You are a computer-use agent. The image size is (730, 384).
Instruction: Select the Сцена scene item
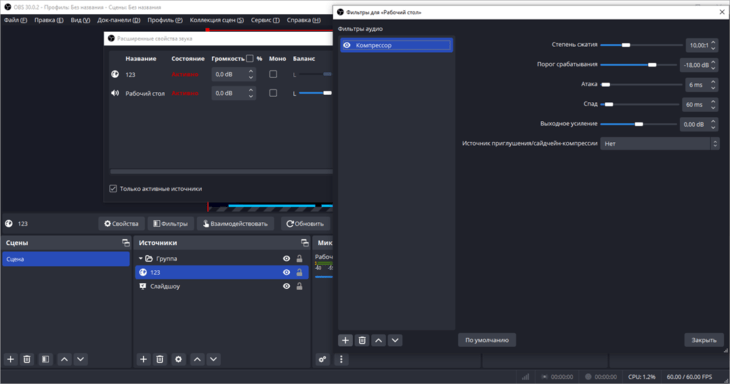coord(66,259)
